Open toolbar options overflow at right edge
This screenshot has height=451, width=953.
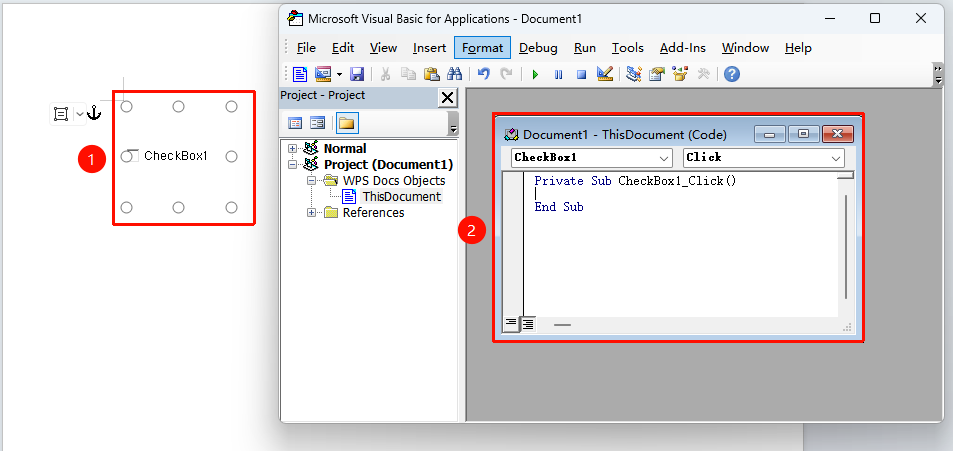click(x=938, y=74)
